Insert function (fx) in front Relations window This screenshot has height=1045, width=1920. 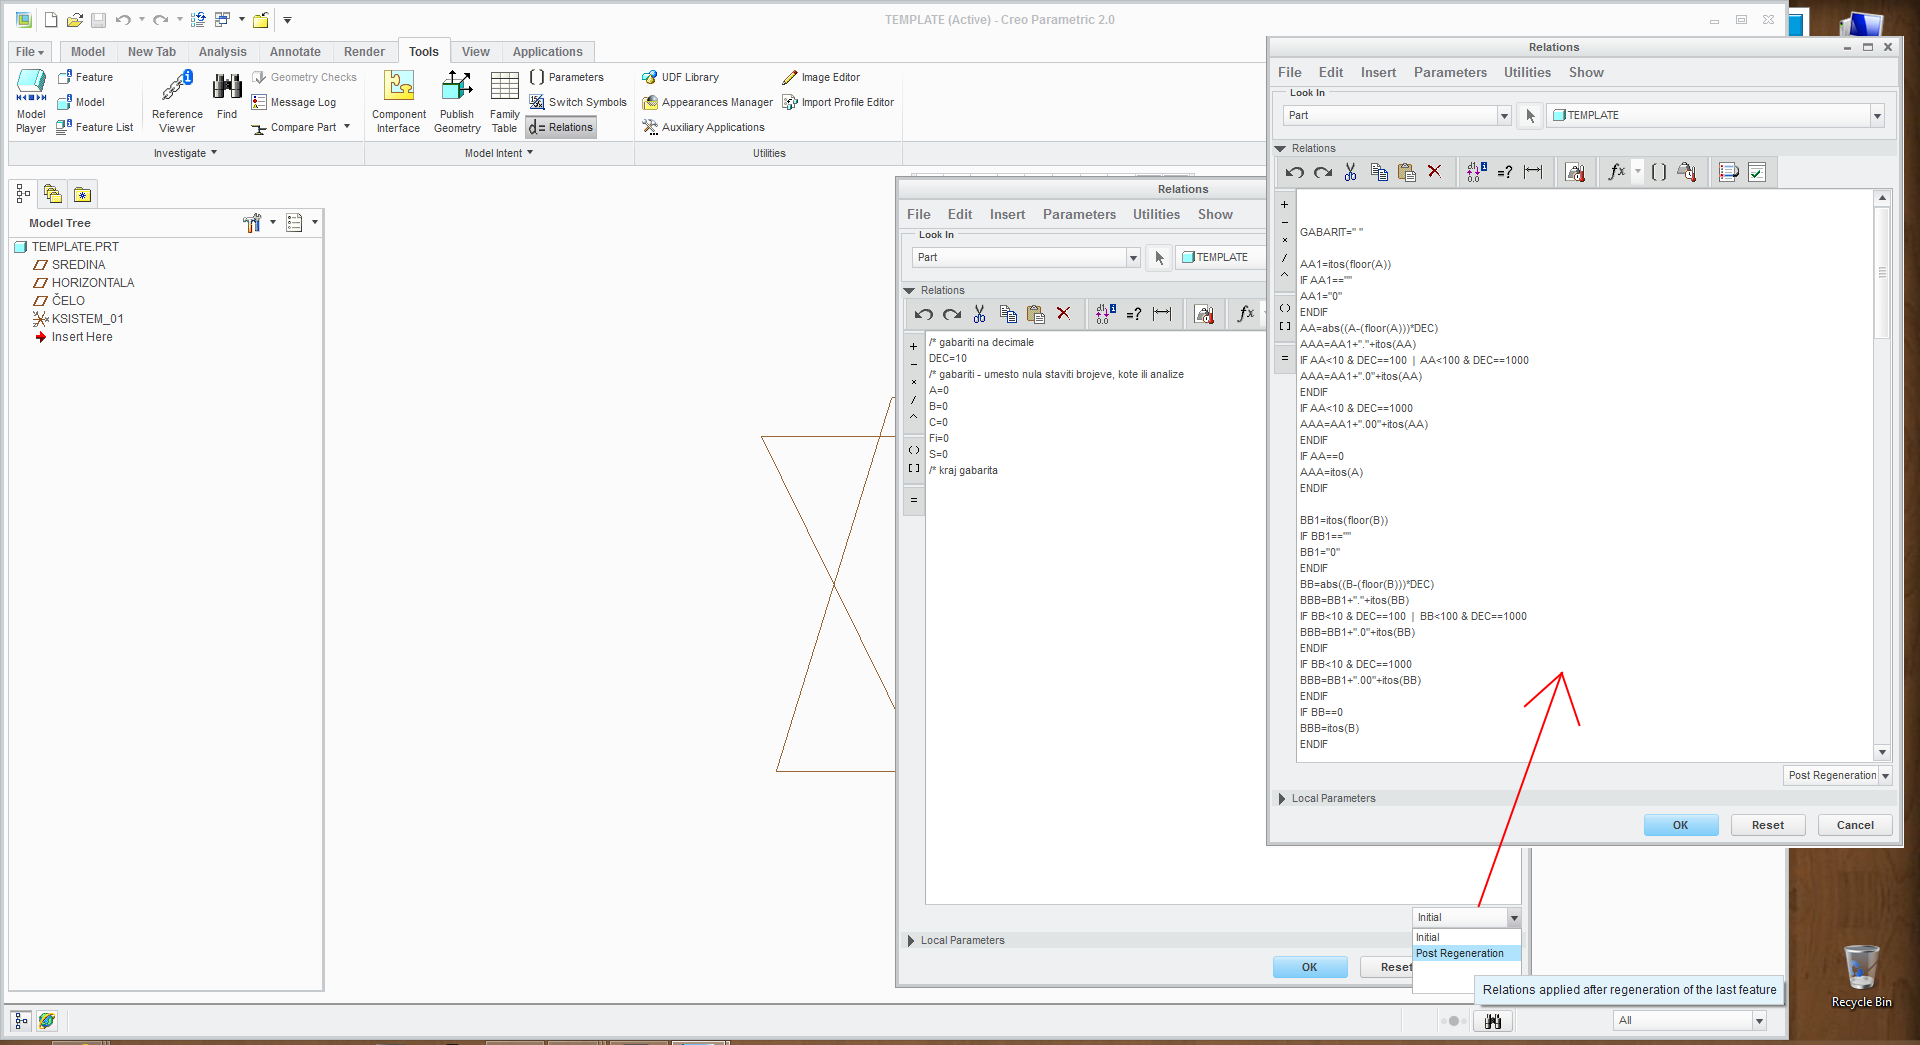[1616, 172]
